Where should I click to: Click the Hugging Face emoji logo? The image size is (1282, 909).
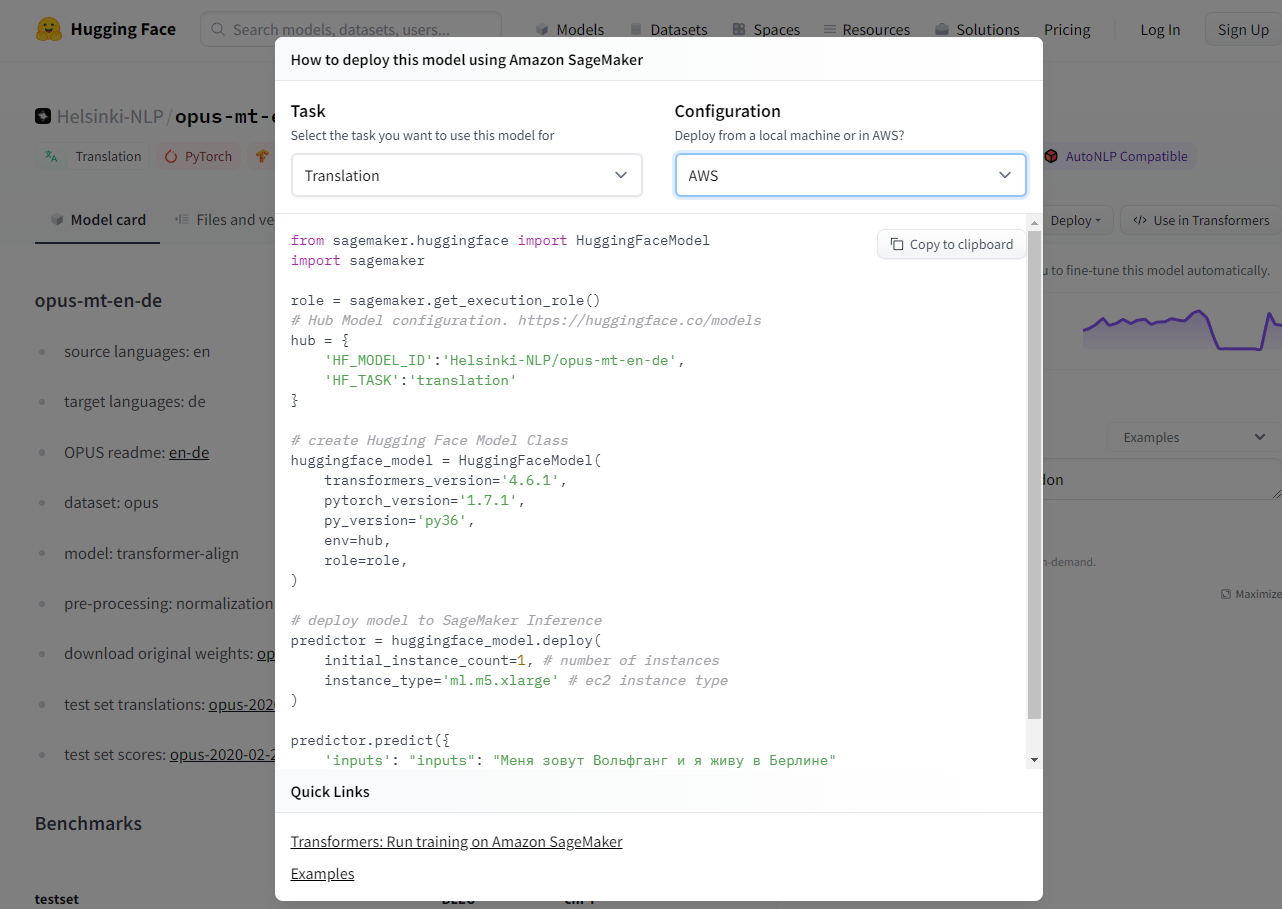[49, 29]
